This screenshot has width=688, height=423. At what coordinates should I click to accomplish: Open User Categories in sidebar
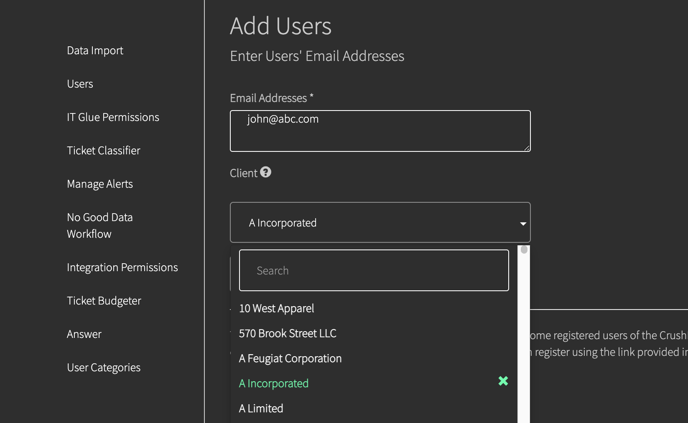pos(104,367)
